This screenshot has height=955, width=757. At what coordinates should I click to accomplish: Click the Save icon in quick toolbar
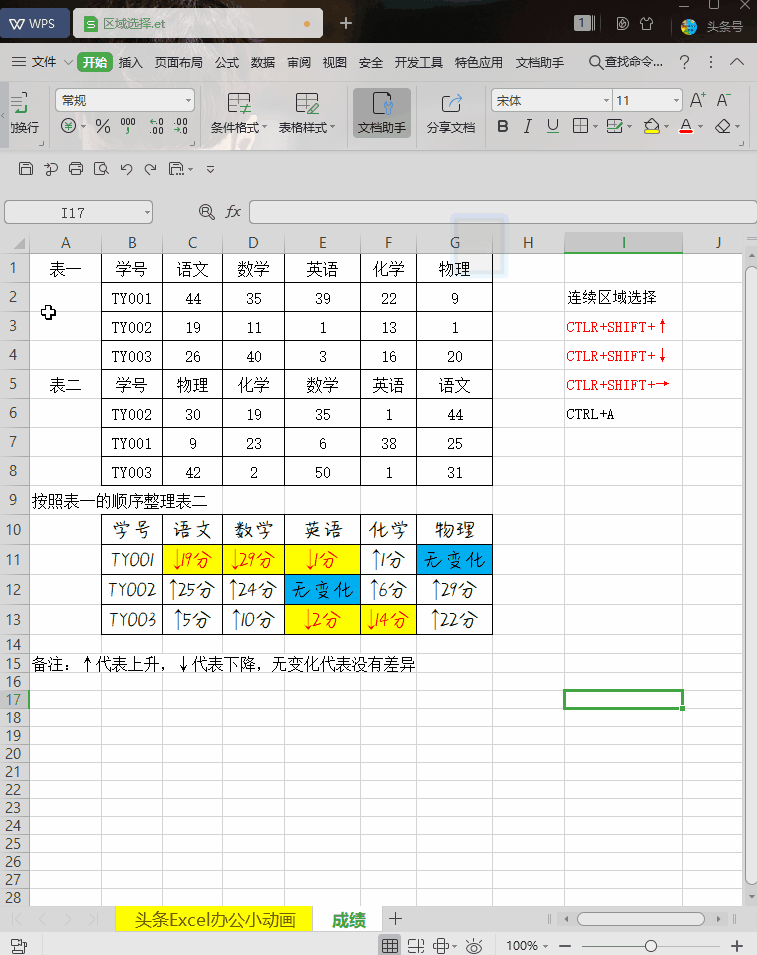26,169
